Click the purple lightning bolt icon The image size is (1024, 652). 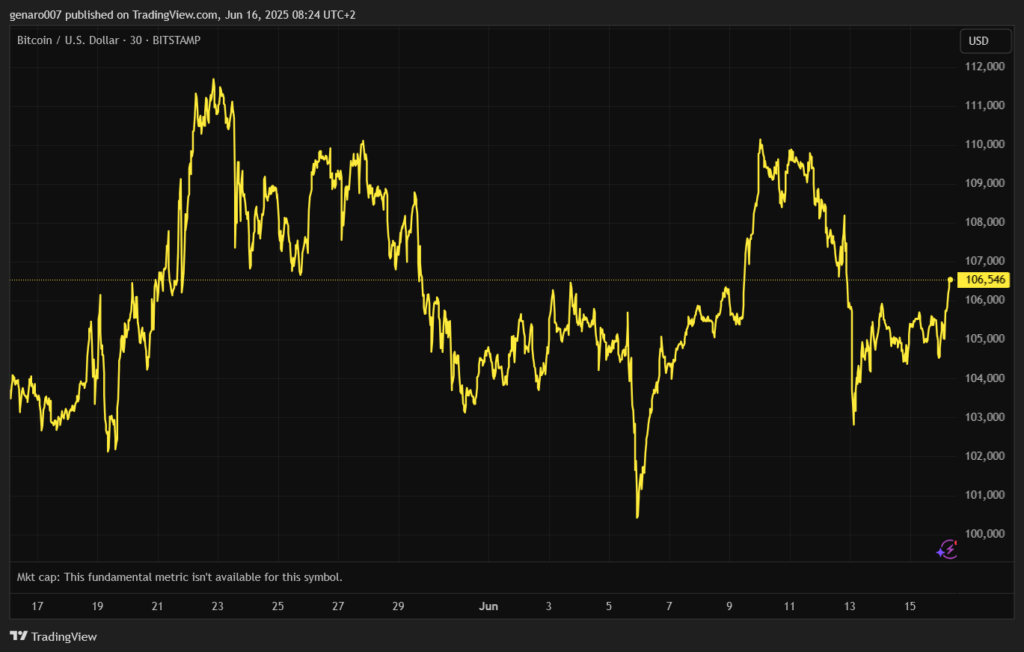point(947,547)
